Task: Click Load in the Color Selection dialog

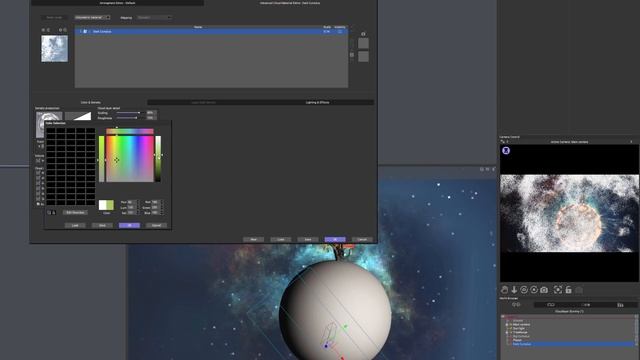Action: 75,225
